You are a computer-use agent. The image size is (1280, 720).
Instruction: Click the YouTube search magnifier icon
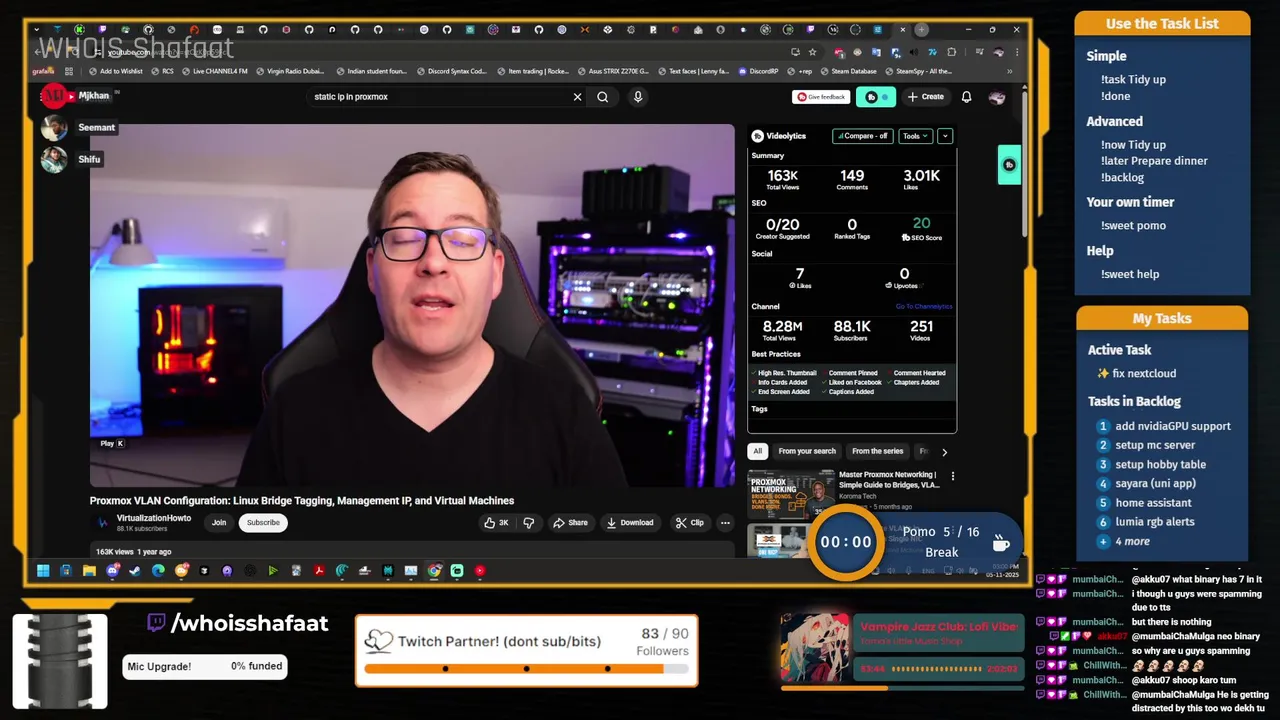[x=603, y=97]
